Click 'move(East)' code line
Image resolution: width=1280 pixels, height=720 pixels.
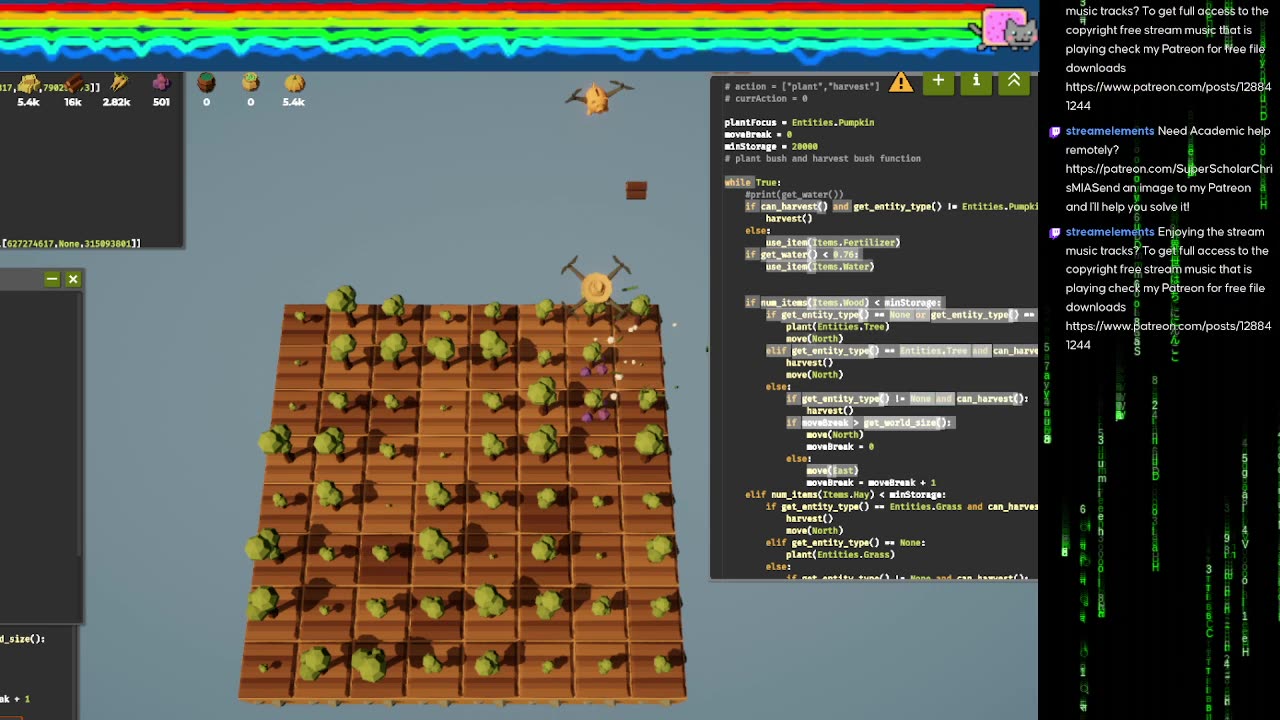(832, 470)
